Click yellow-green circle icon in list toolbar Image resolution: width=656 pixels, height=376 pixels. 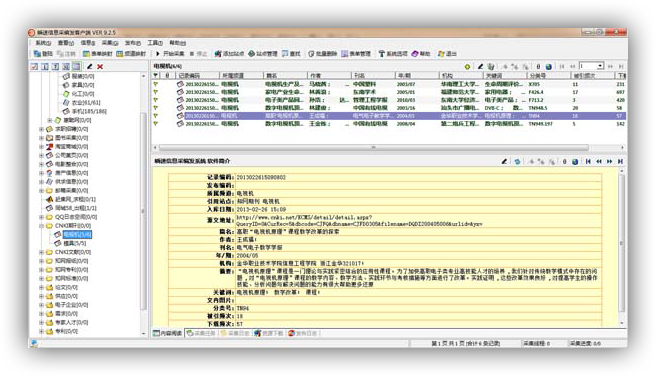pyautogui.click(x=467, y=67)
